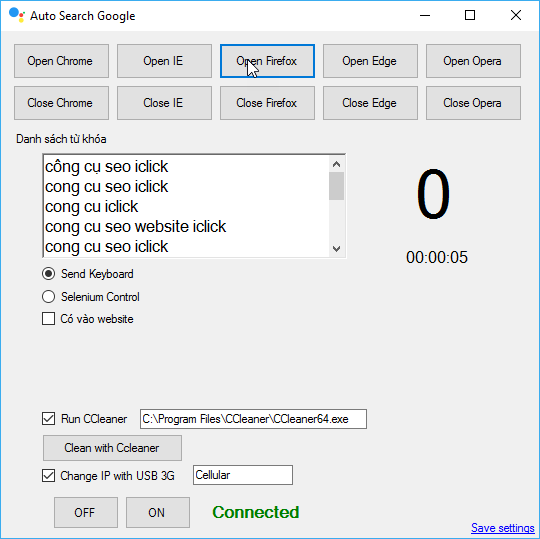Close the Opera browser

pyautogui.click(x=473, y=103)
